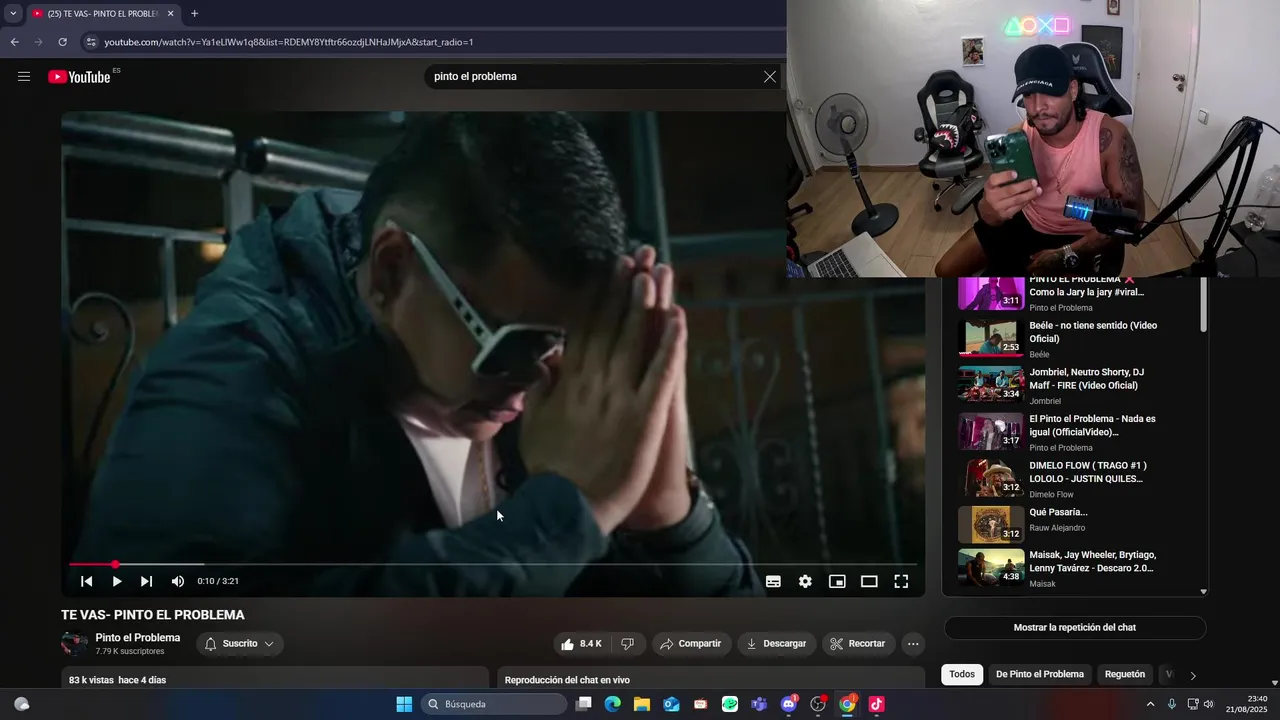Screen dimensions: 1280x720
Task: Open Nada es igual video thumbnail
Action: (x=991, y=431)
